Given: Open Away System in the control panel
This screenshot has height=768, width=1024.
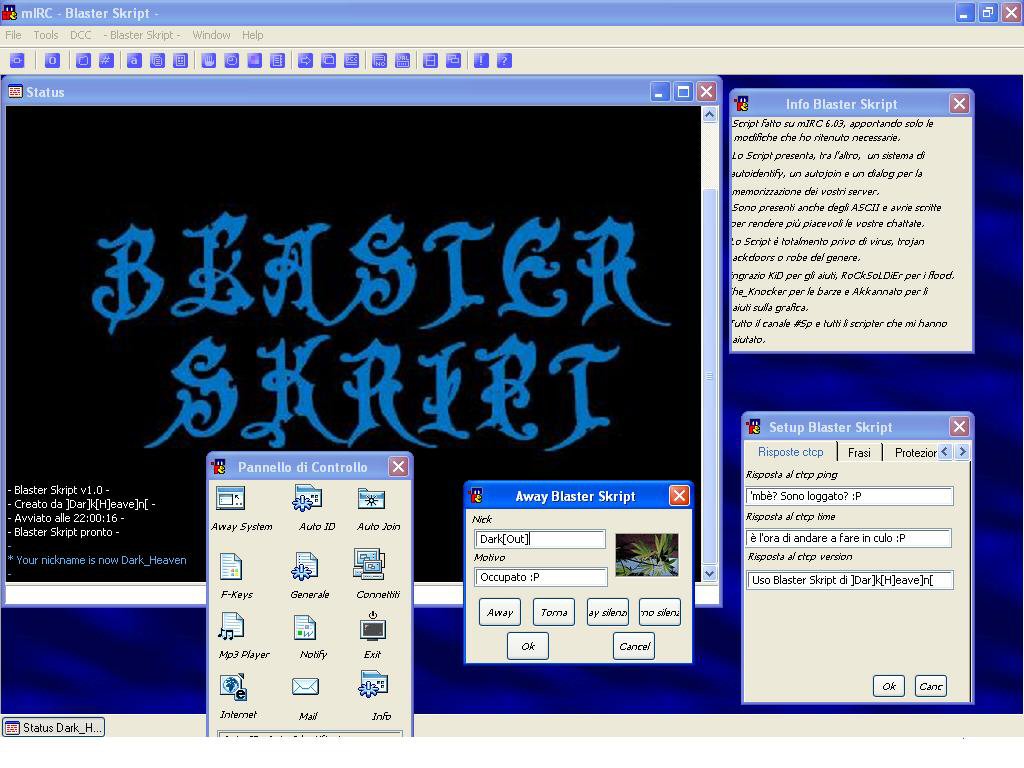Looking at the screenshot, I should [231, 499].
